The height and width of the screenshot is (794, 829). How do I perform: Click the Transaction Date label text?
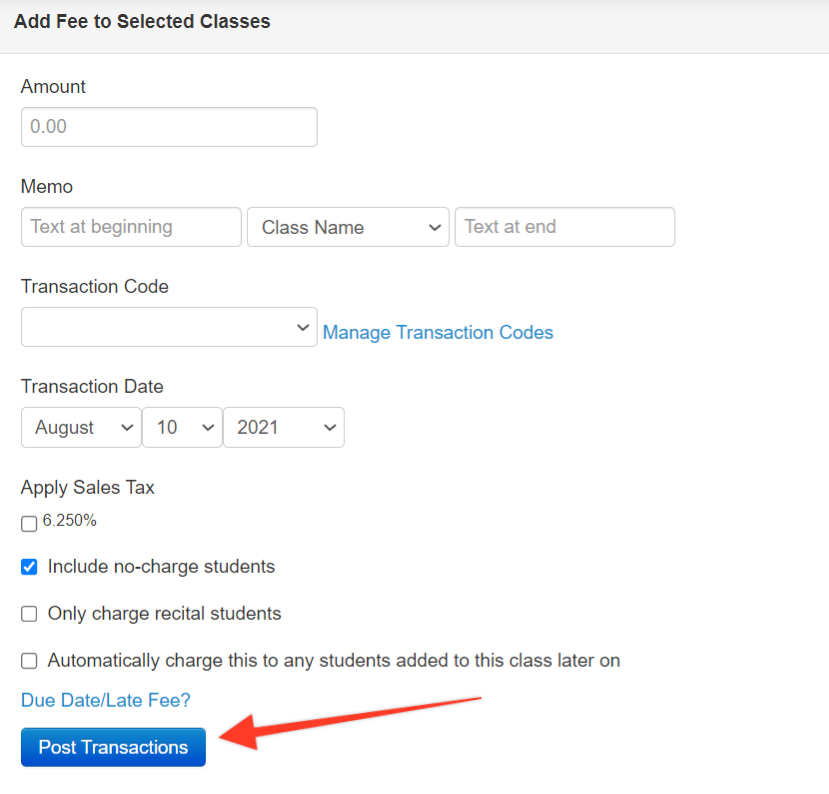[x=92, y=386]
